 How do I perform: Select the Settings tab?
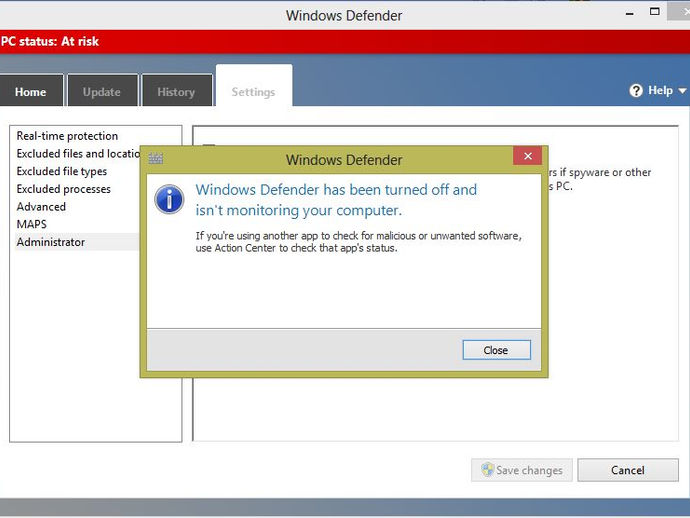tap(253, 86)
